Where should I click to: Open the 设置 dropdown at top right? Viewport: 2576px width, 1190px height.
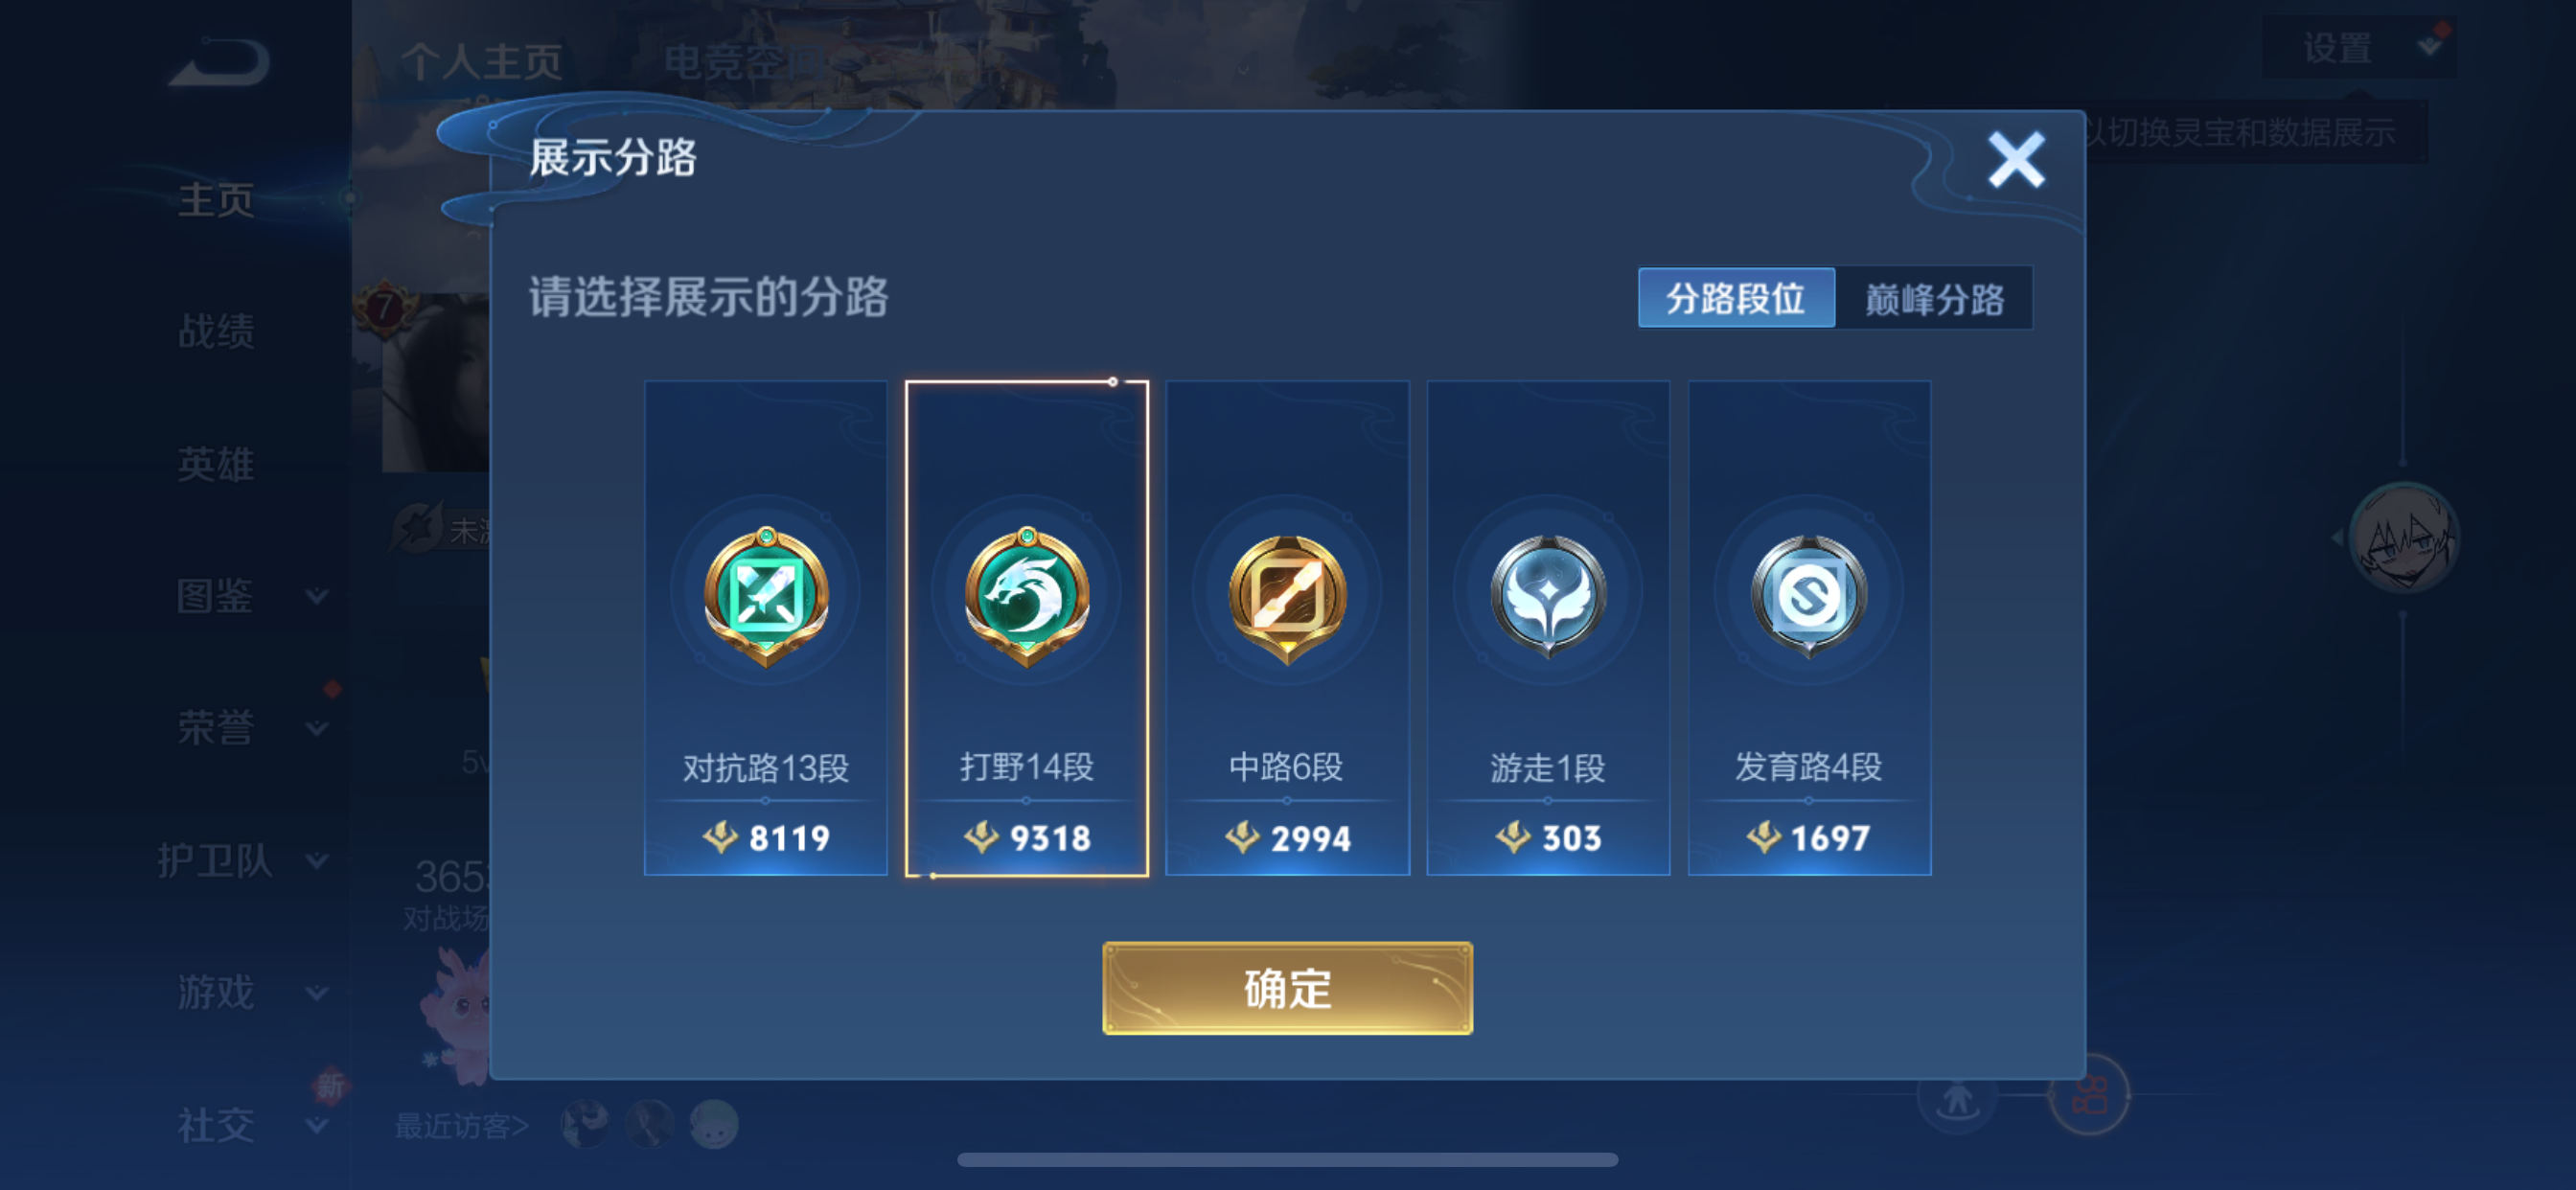[2360, 48]
